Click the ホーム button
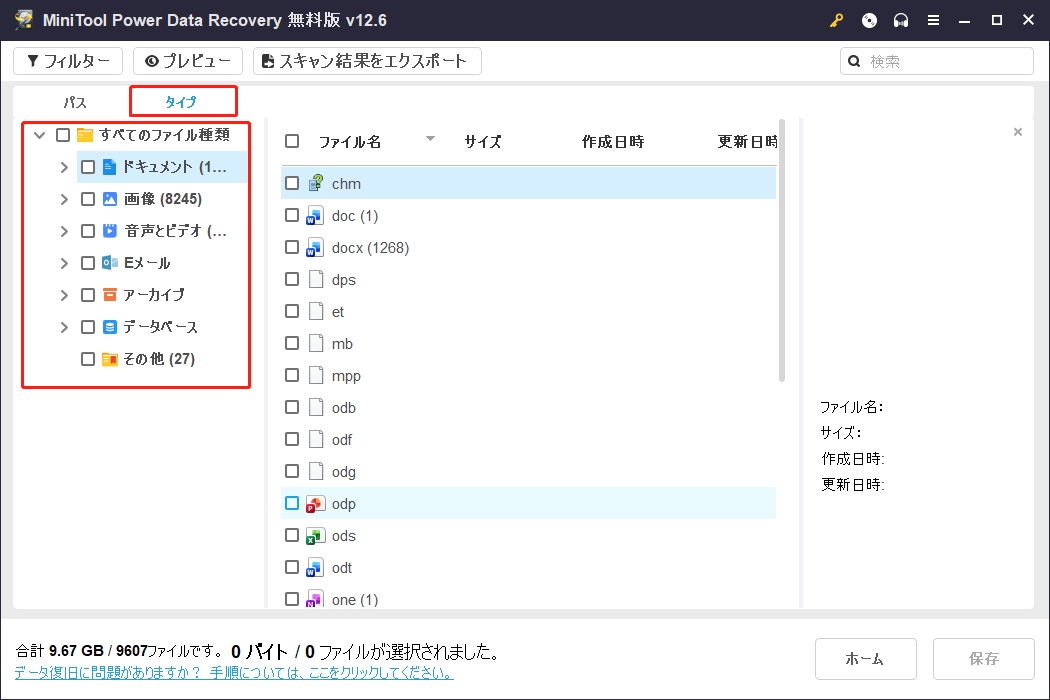Image resolution: width=1050 pixels, height=700 pixels. point(866,658)
